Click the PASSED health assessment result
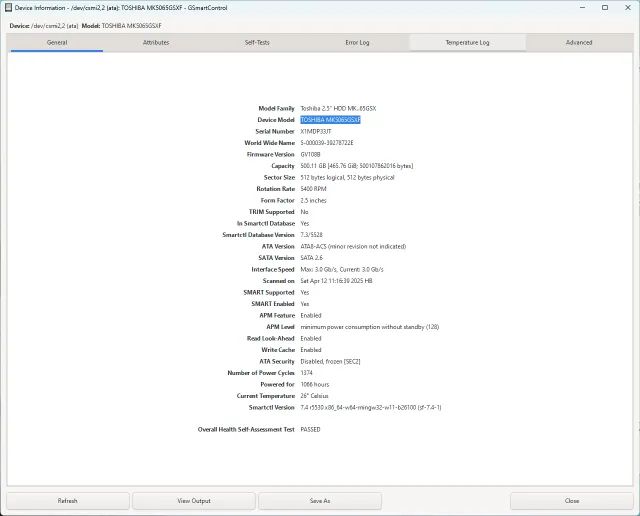Image resolution: width=640 pixels, height=516 pixels. point(310,429)
